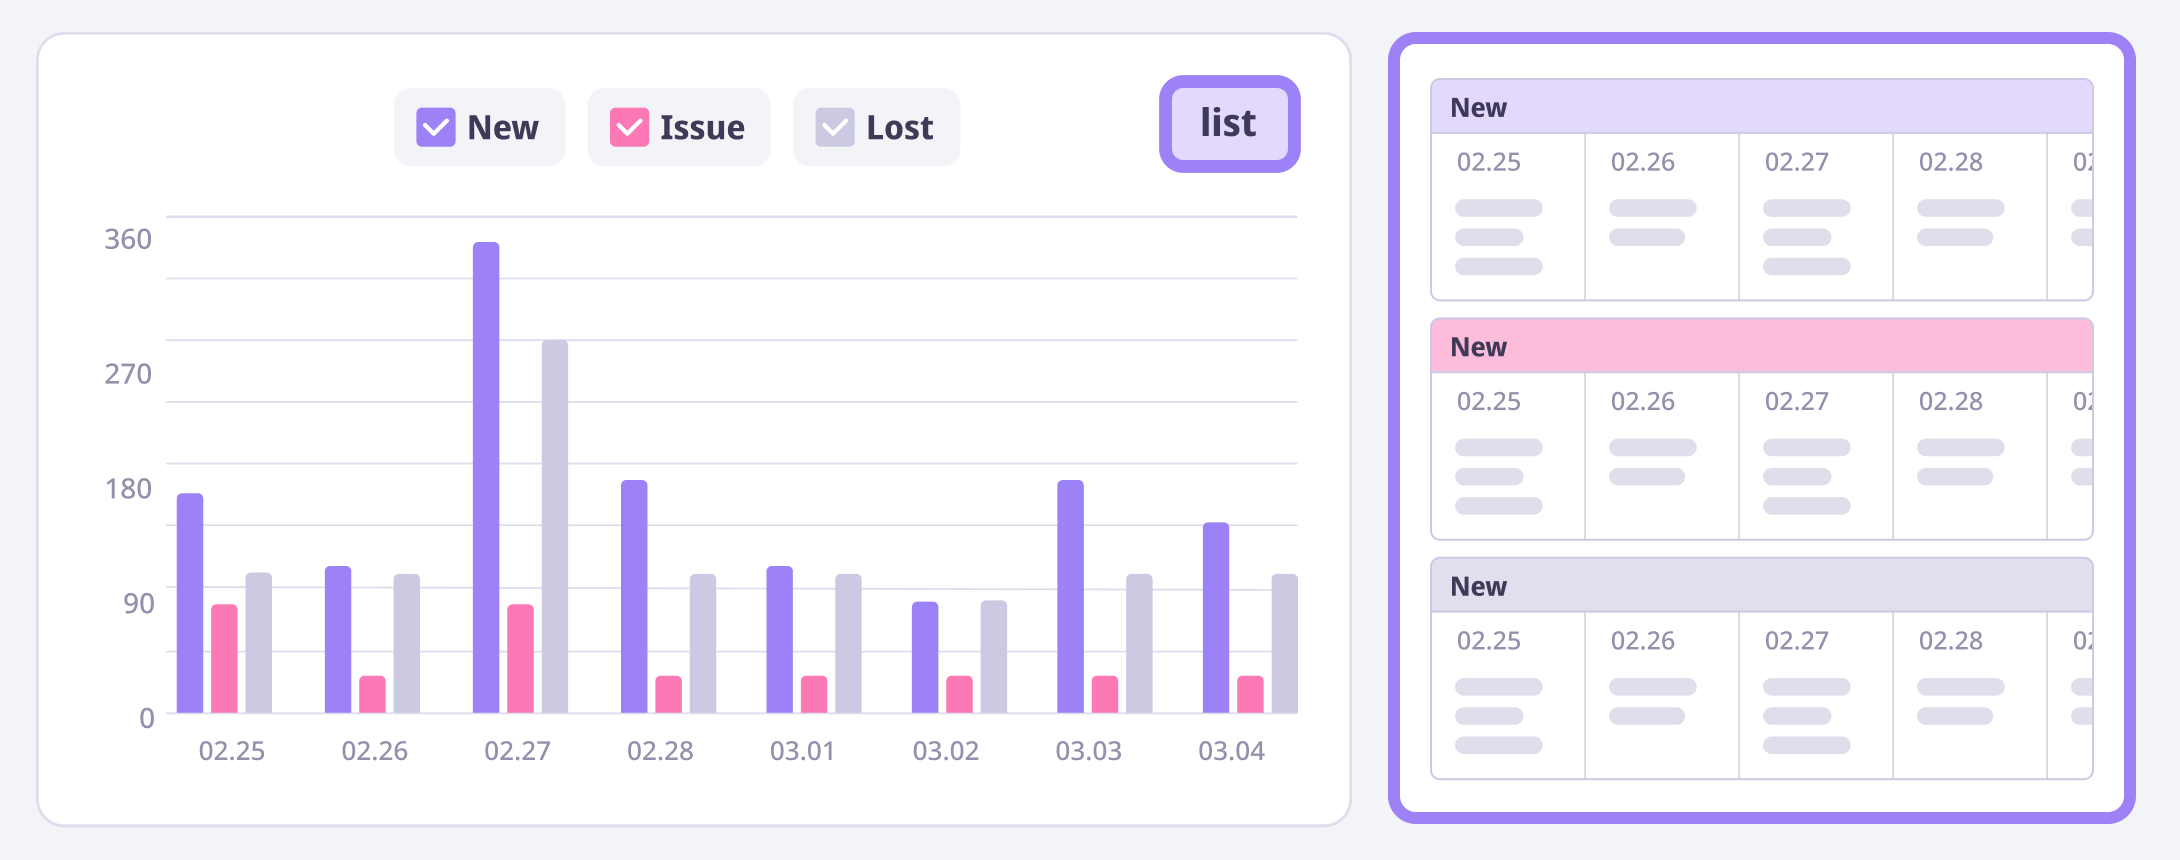Select the gray-header New table title

(1478, 586)
